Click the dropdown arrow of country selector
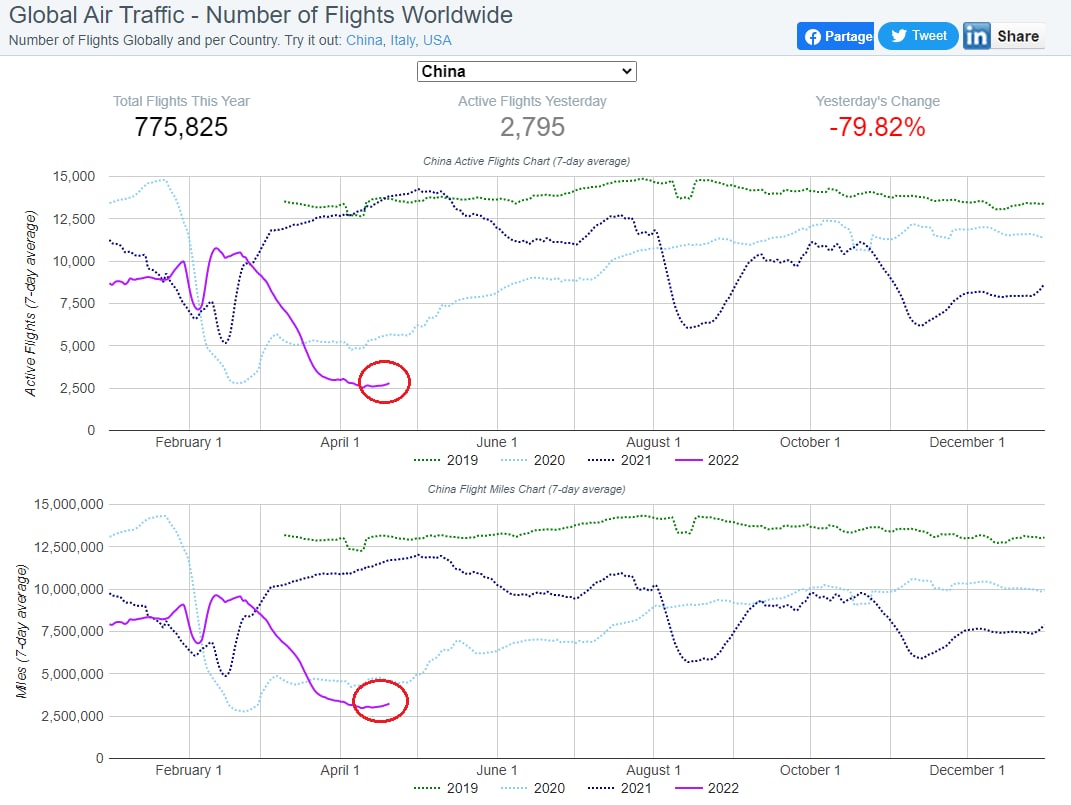 tap(626, 72)
